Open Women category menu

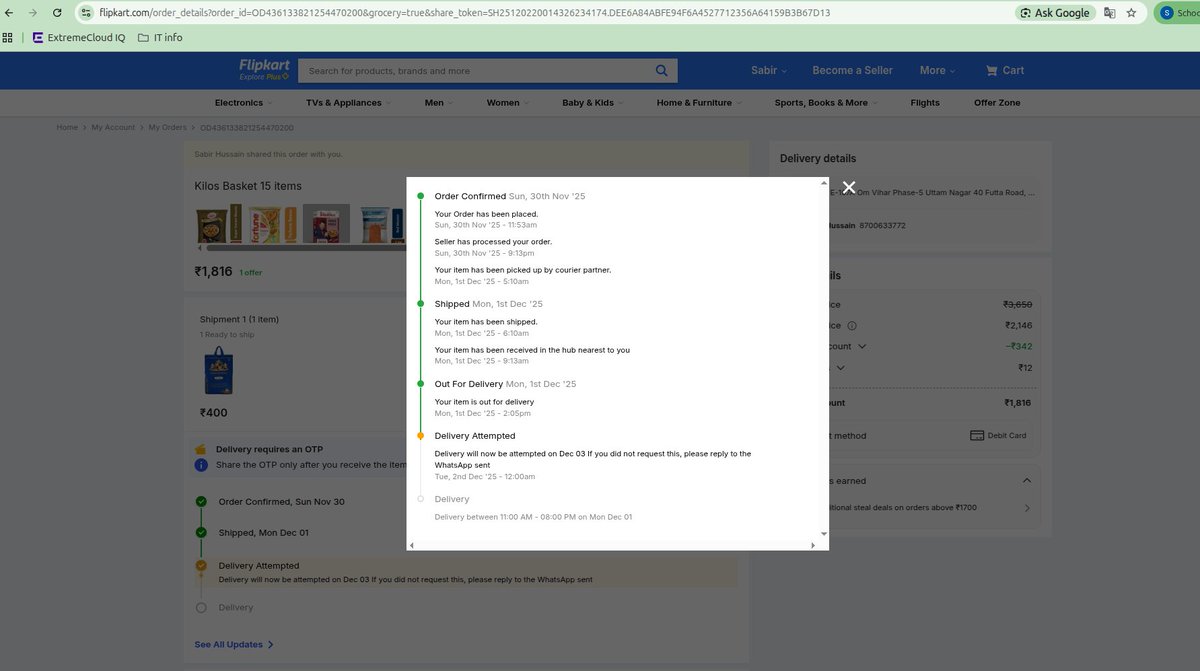pos(507,103)
